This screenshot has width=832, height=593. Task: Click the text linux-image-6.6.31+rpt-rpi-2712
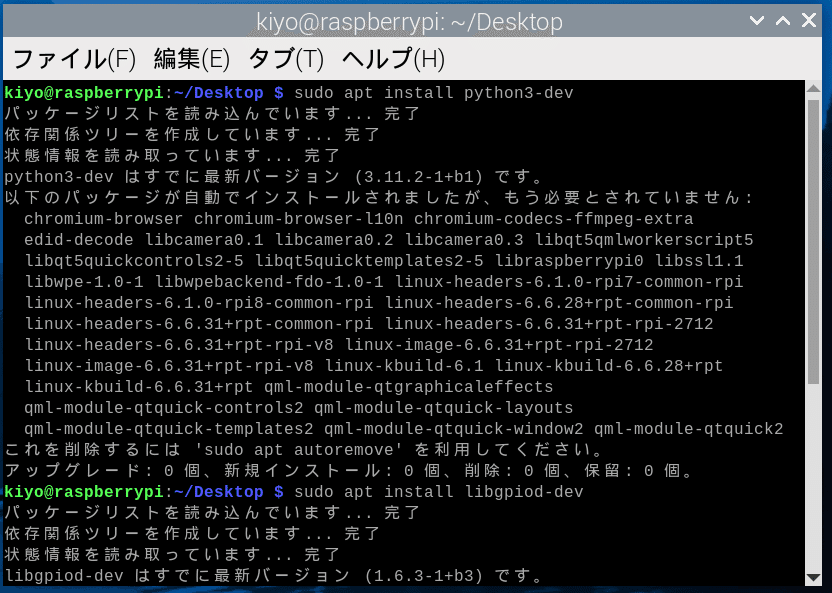click(x=500, y=343)
